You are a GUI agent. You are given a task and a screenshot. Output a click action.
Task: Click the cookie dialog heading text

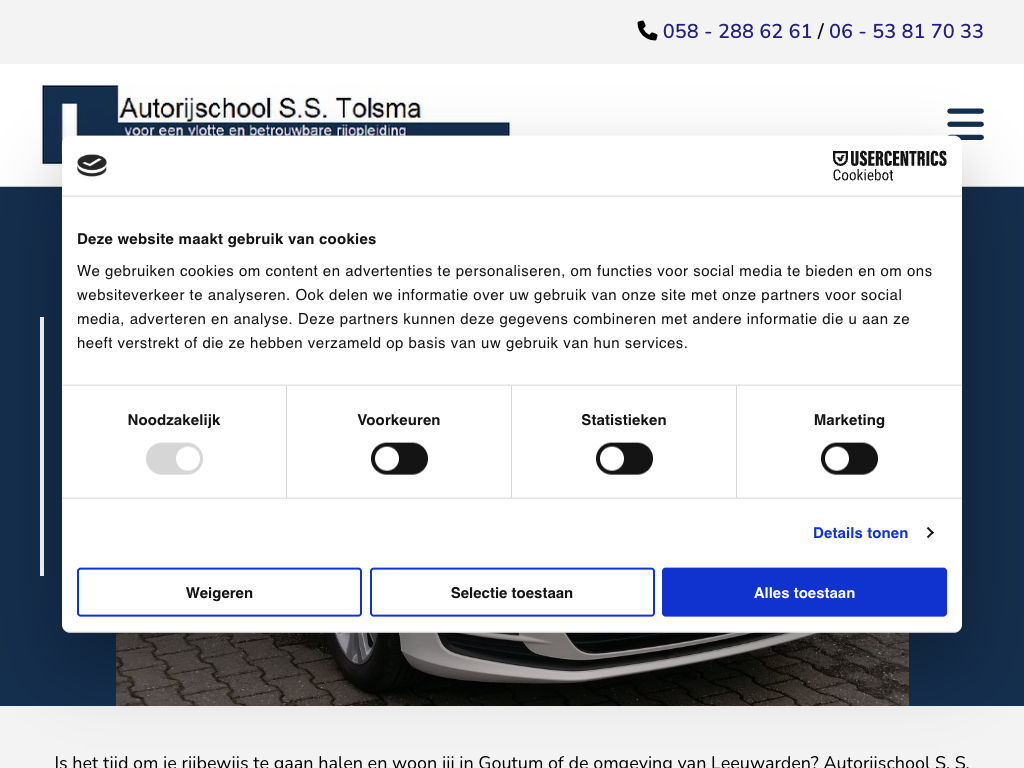click(227, 239)
